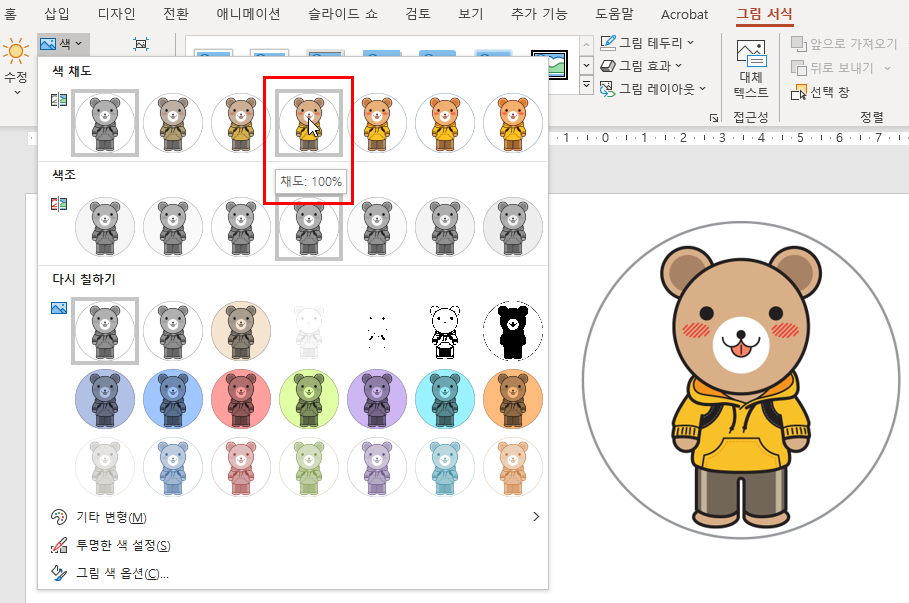
Task: Switch to the 애니메이션 ribbon tab
Action: 248,15
